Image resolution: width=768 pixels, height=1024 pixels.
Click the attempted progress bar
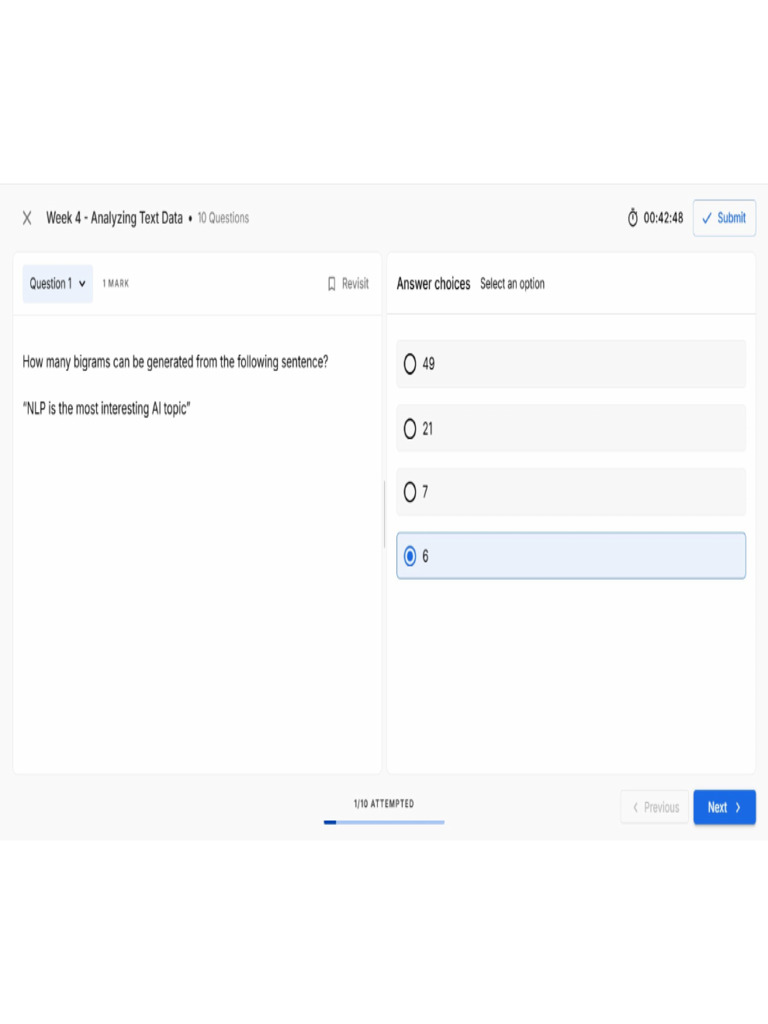pos(384,822)
